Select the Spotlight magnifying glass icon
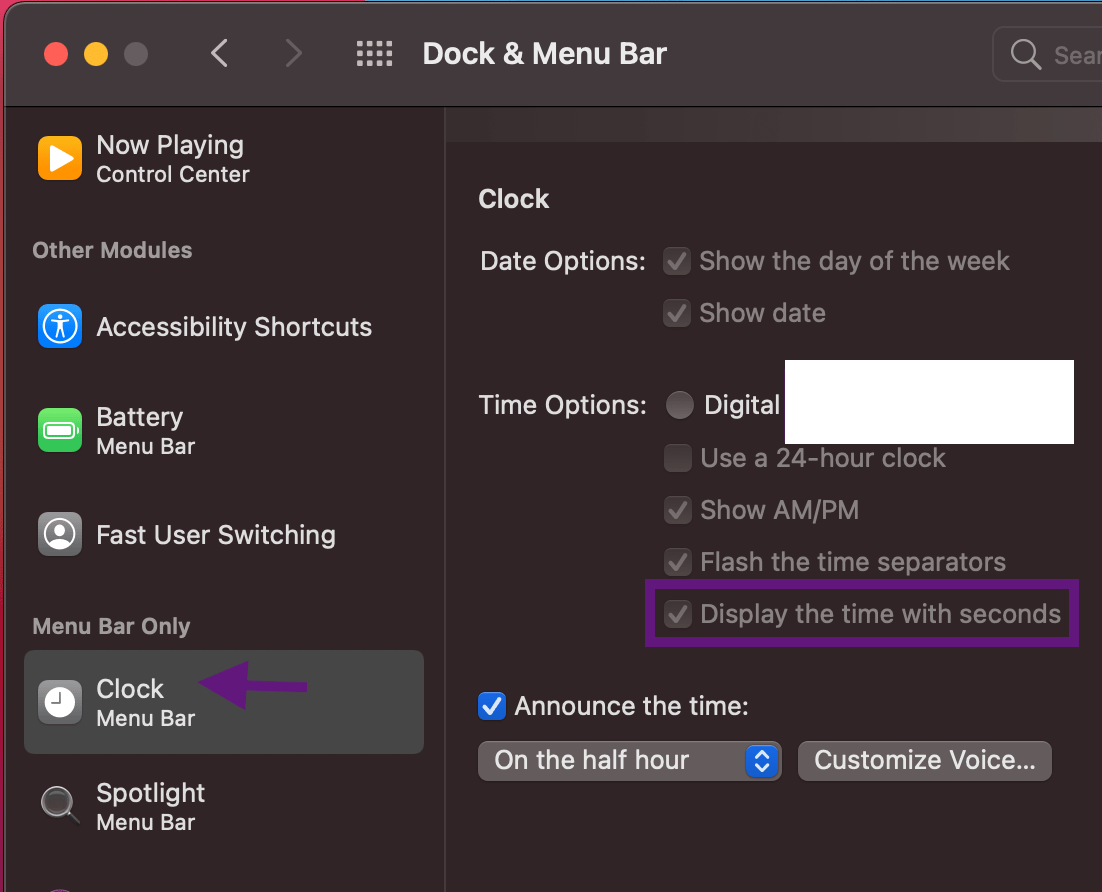 (59, 805)
